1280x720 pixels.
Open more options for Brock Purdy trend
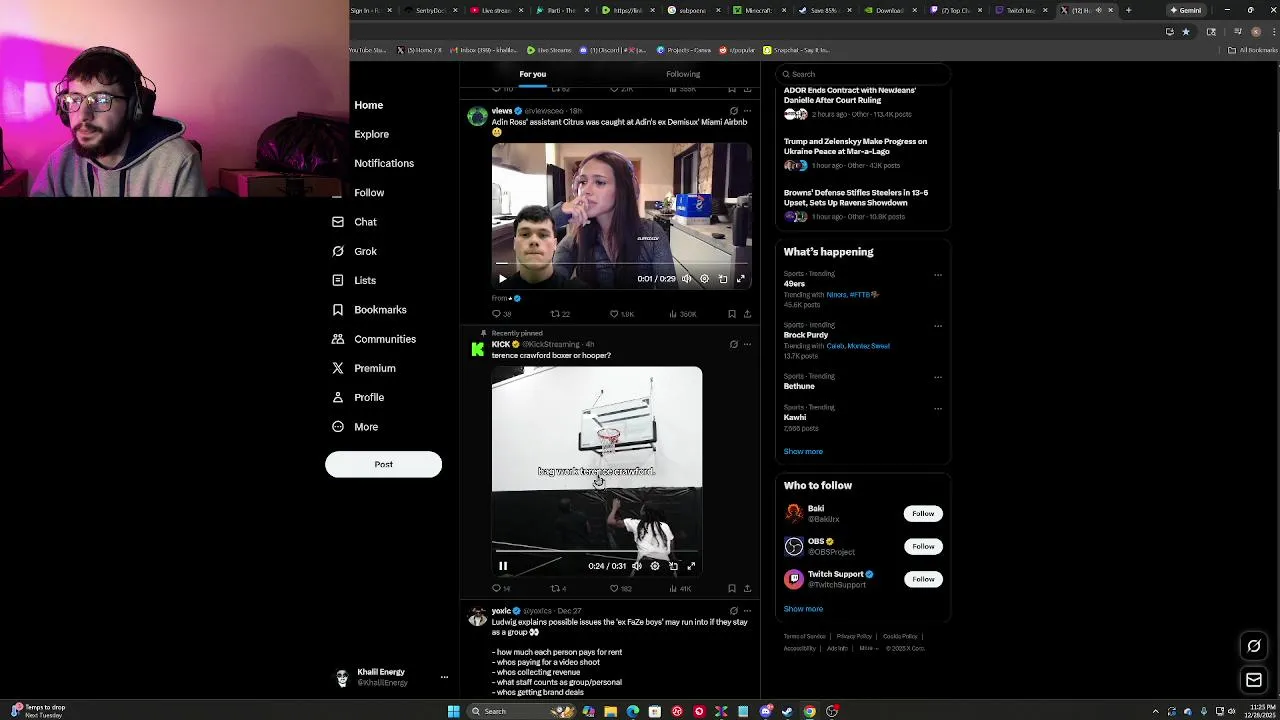click(x=938, y=325)
